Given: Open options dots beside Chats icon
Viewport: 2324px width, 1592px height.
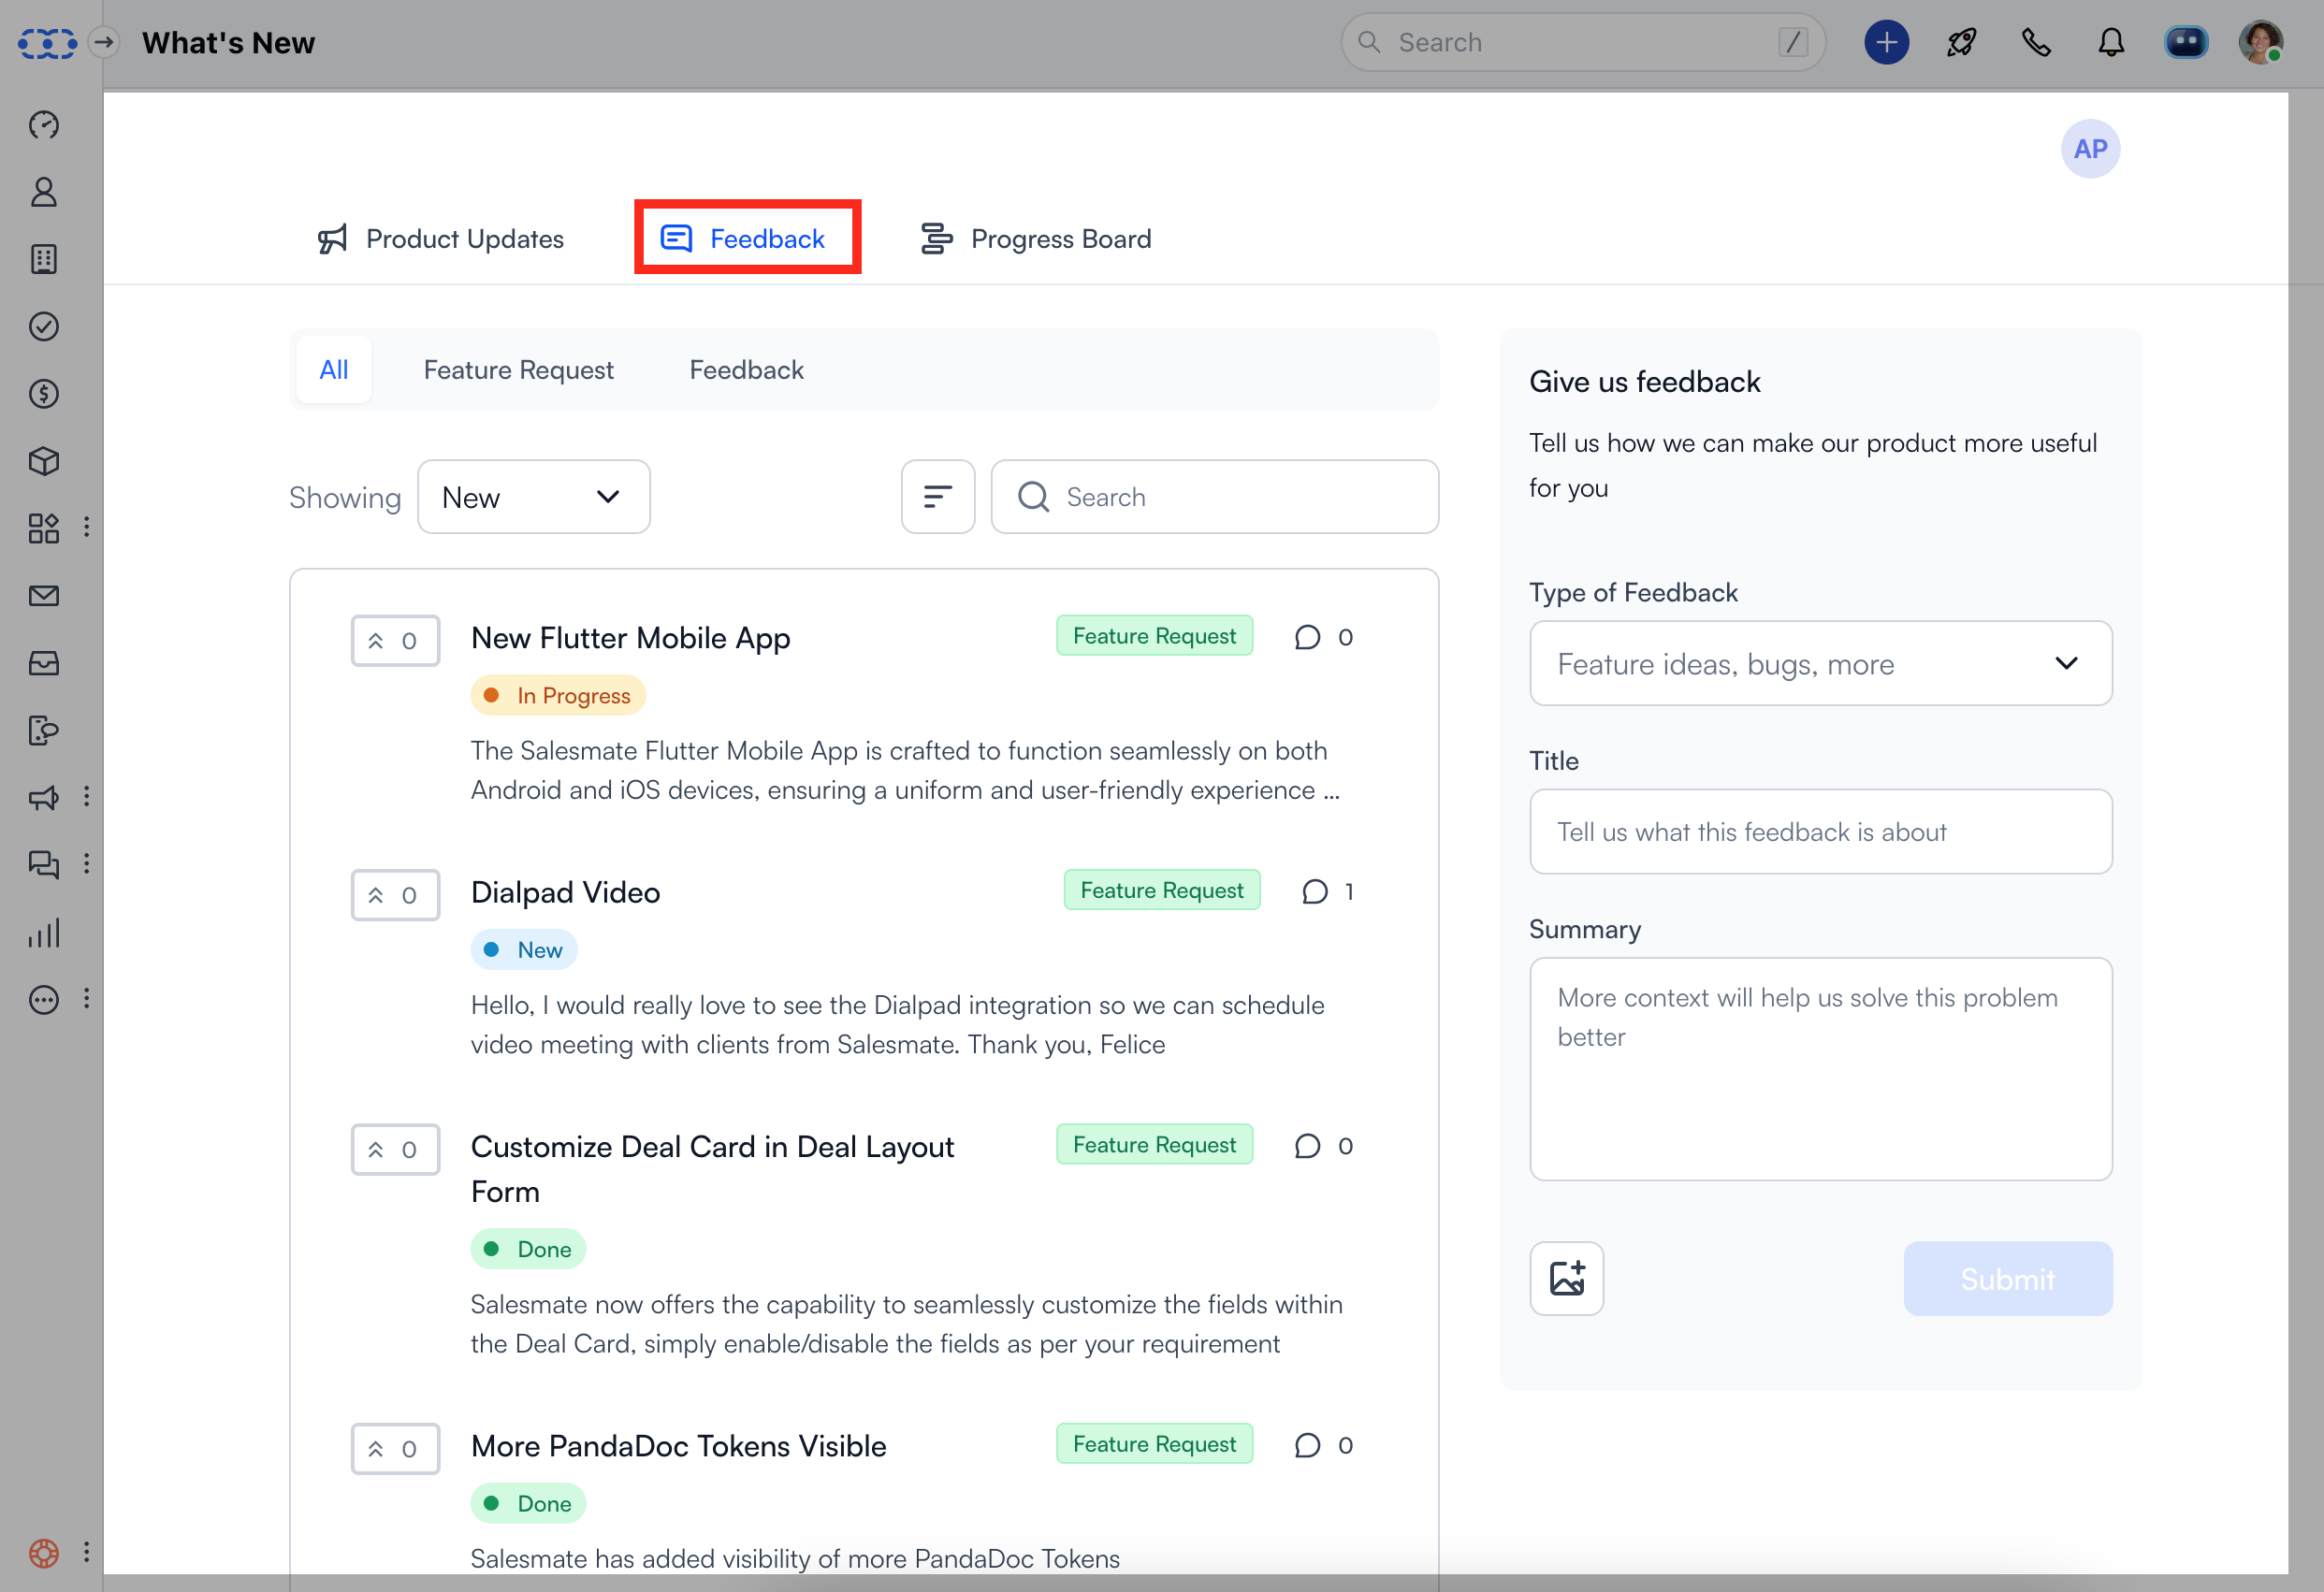Looking at the screenshot, I should [87, 864].
